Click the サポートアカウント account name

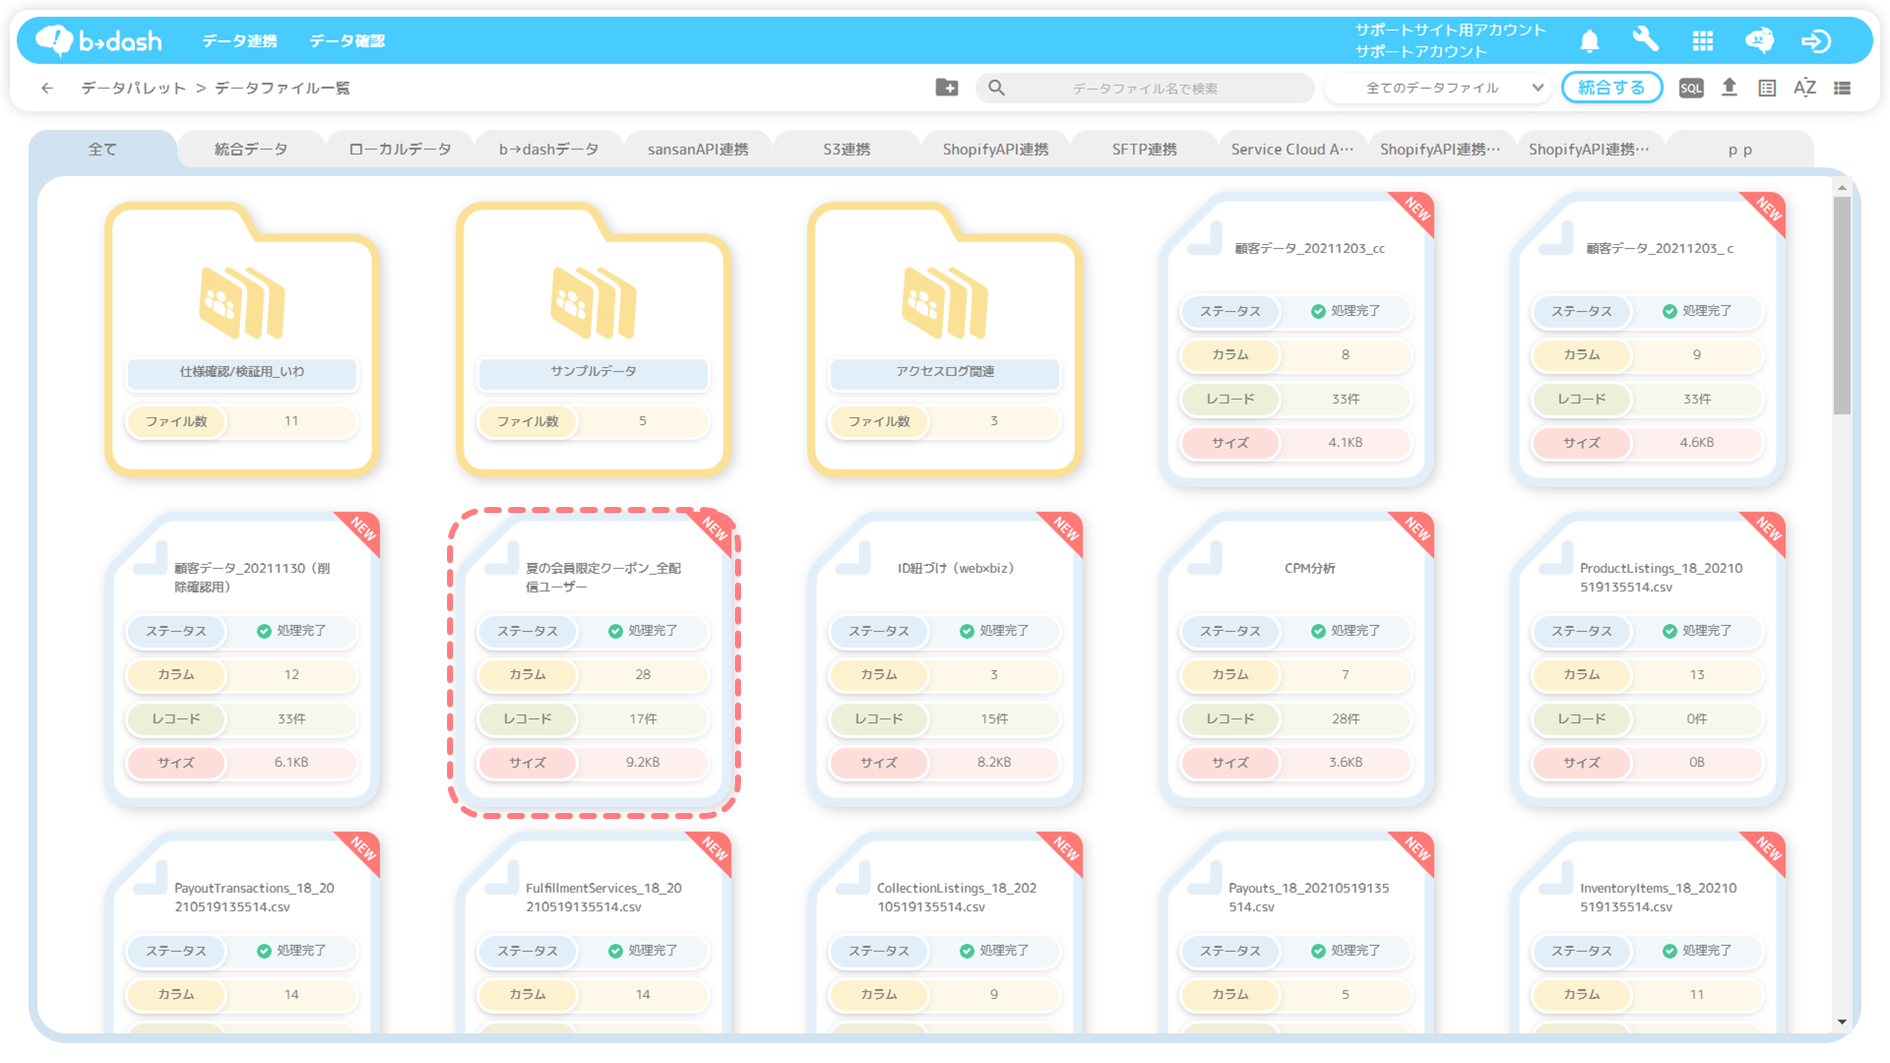(1421, 51)
